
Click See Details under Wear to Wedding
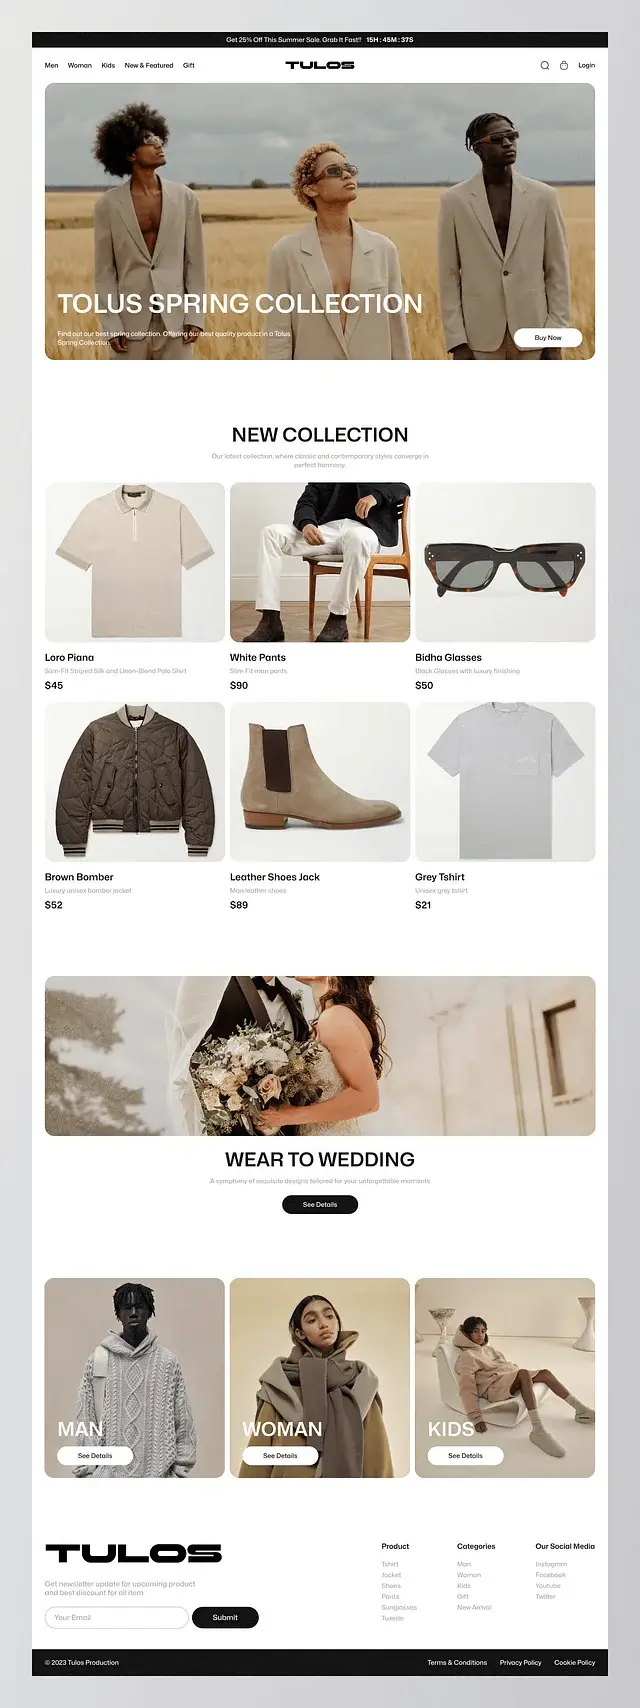(x=320, y=1204)
